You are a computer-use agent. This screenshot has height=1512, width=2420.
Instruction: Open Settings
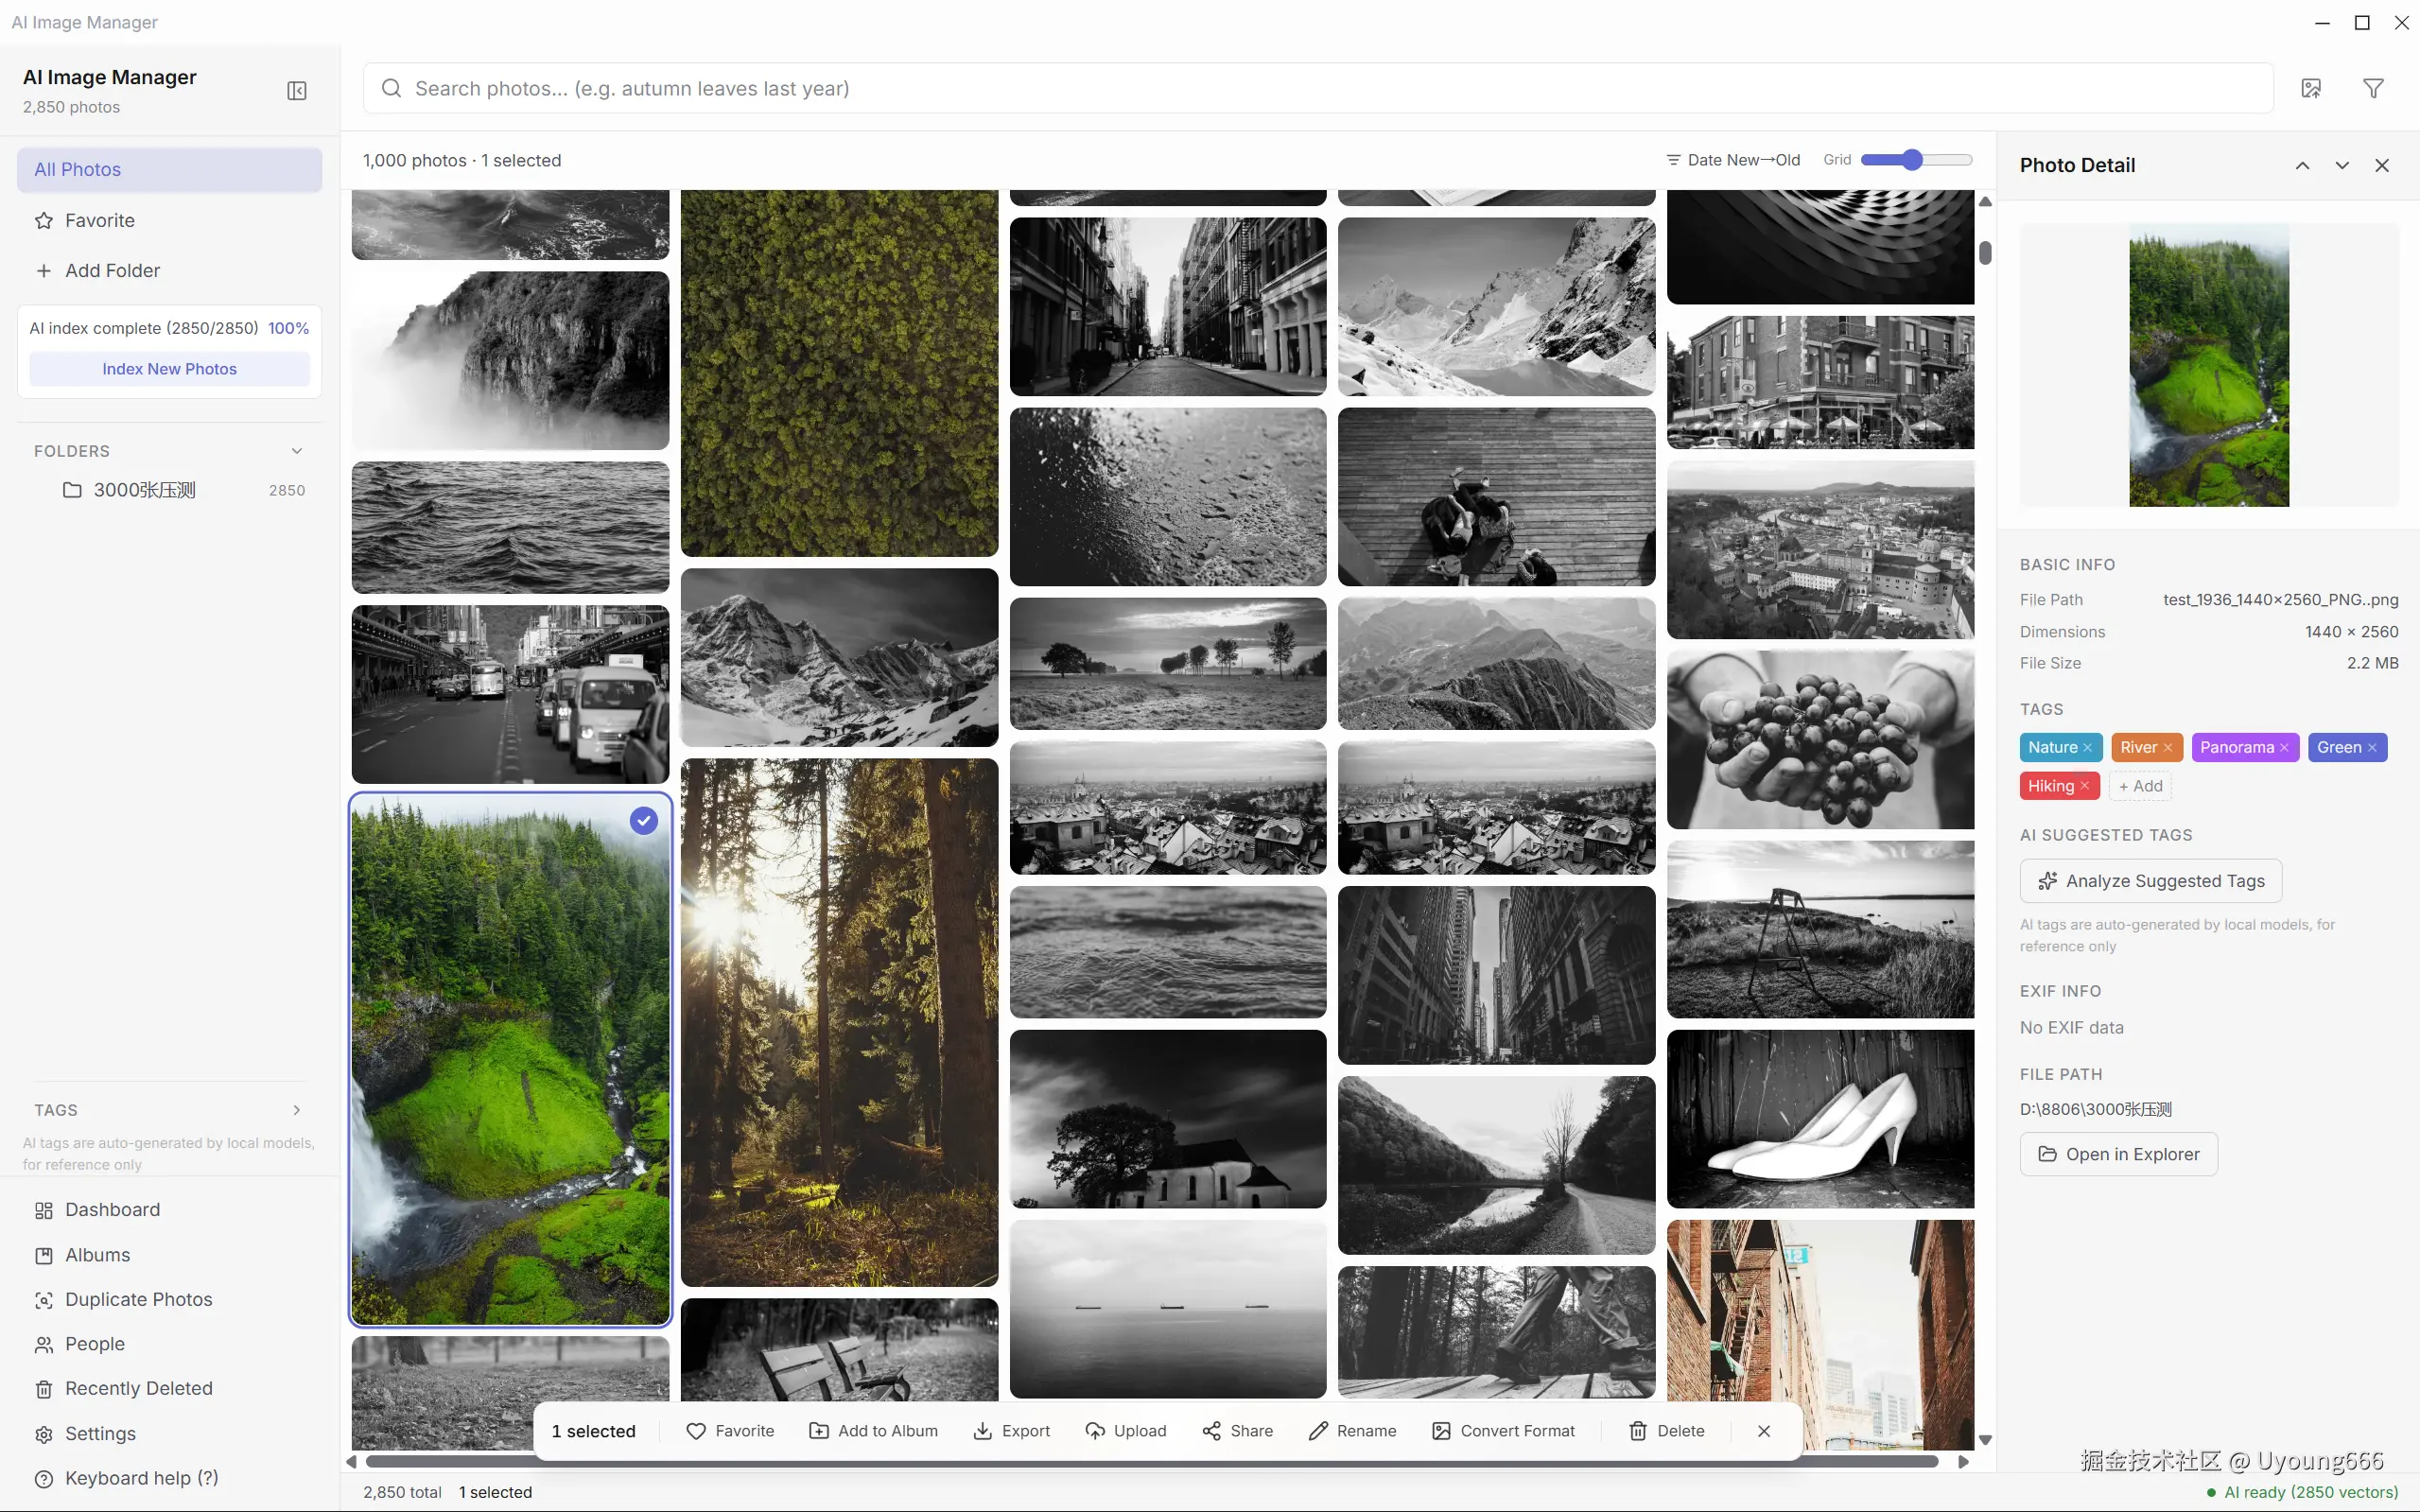pyautogui.click(x=170, y=1434)
